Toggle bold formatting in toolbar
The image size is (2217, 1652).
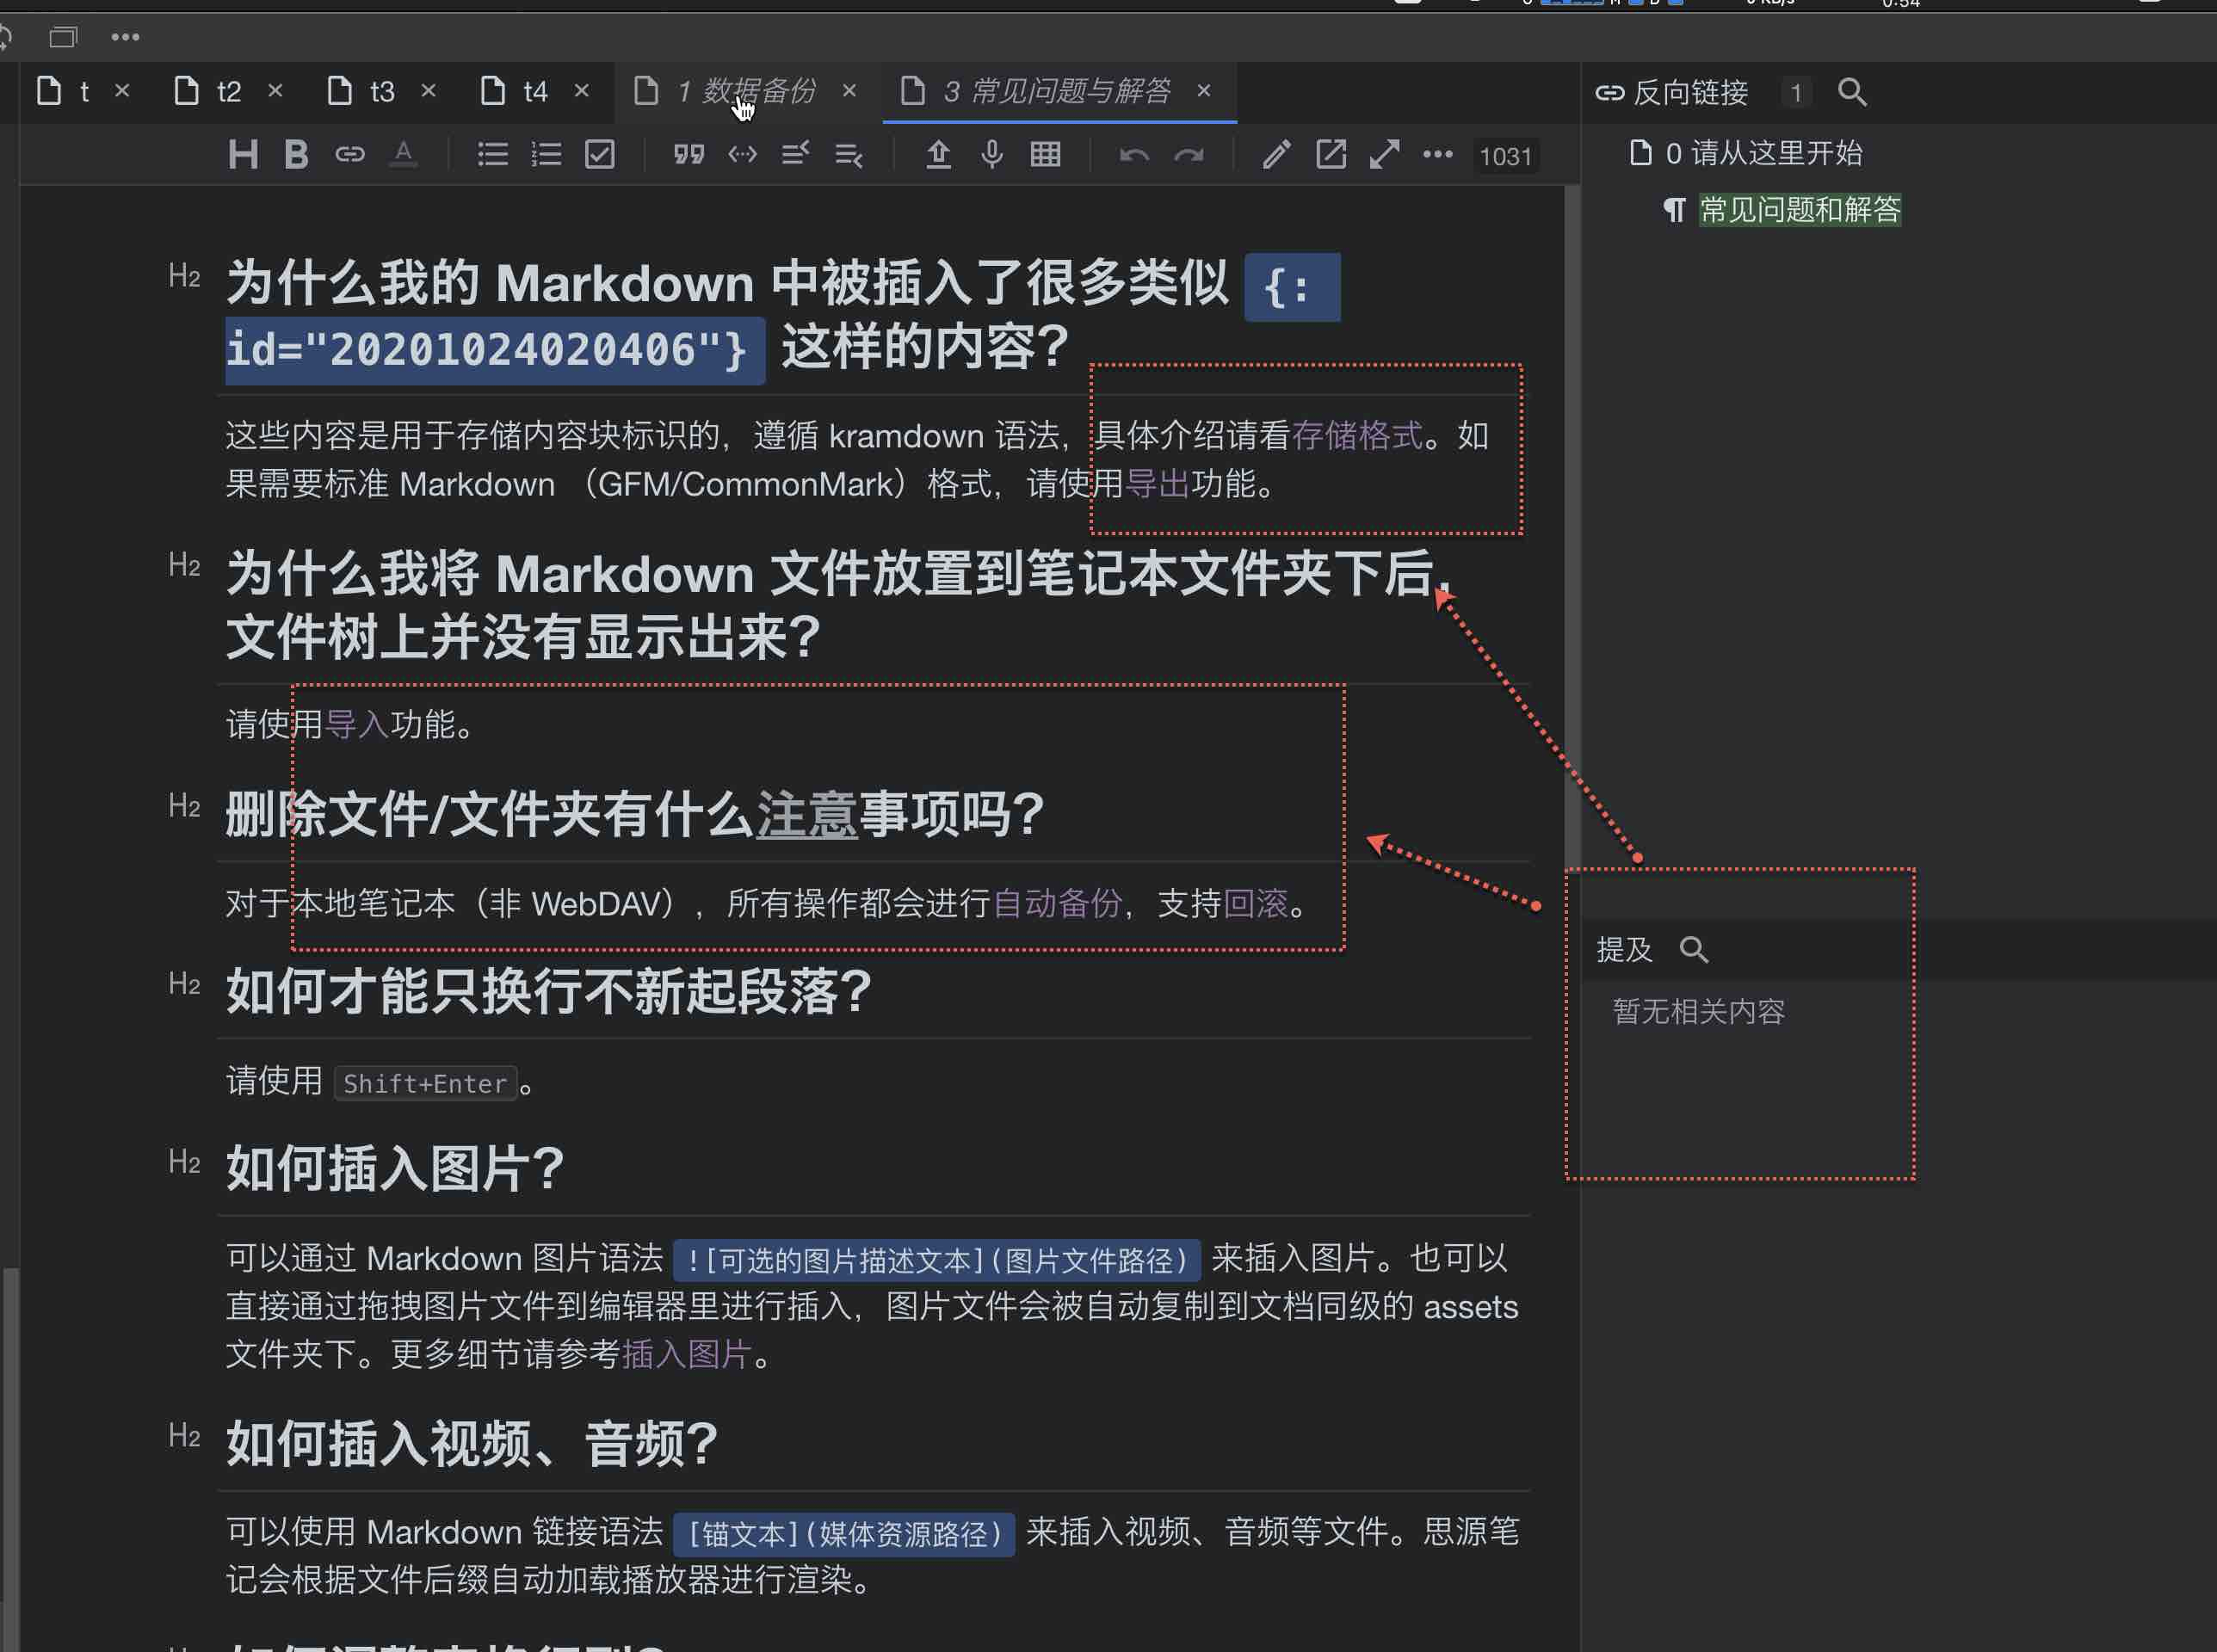[296, 155]
